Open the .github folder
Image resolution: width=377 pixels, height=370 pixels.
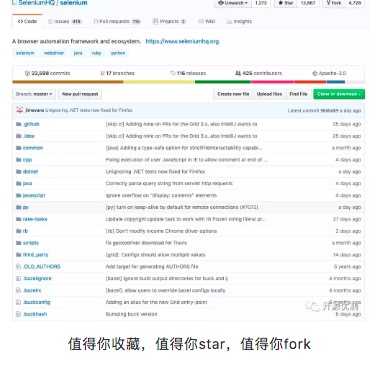(x=31, y=124)
